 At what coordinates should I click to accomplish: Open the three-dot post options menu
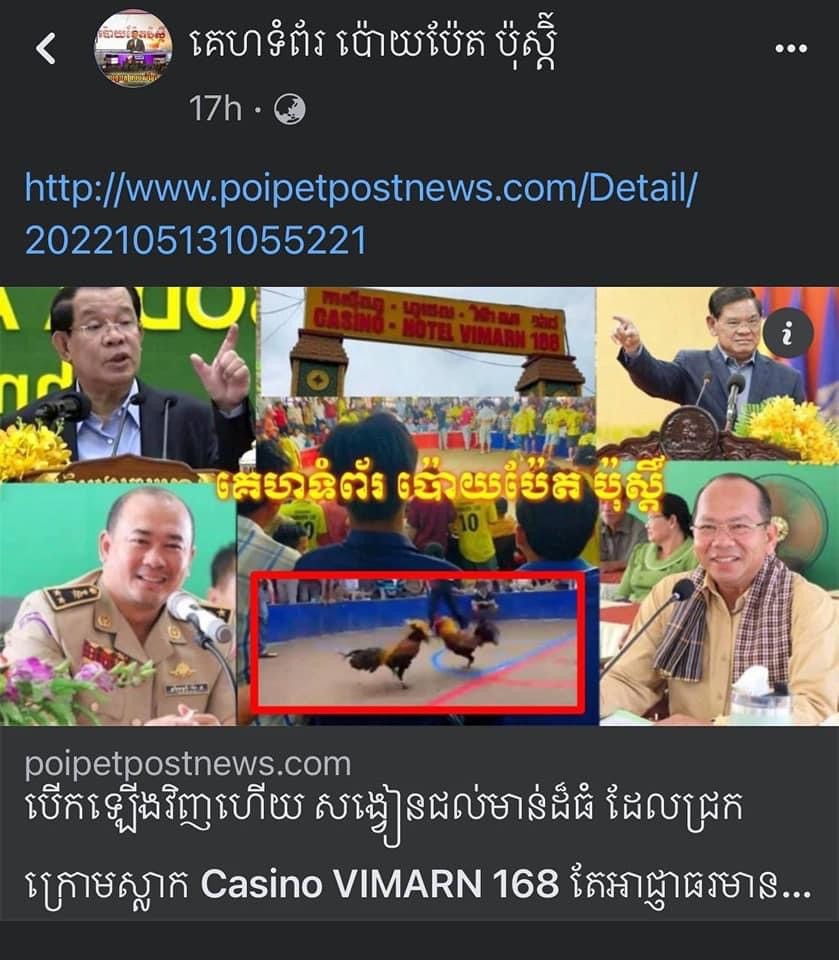tap(791, 48)
